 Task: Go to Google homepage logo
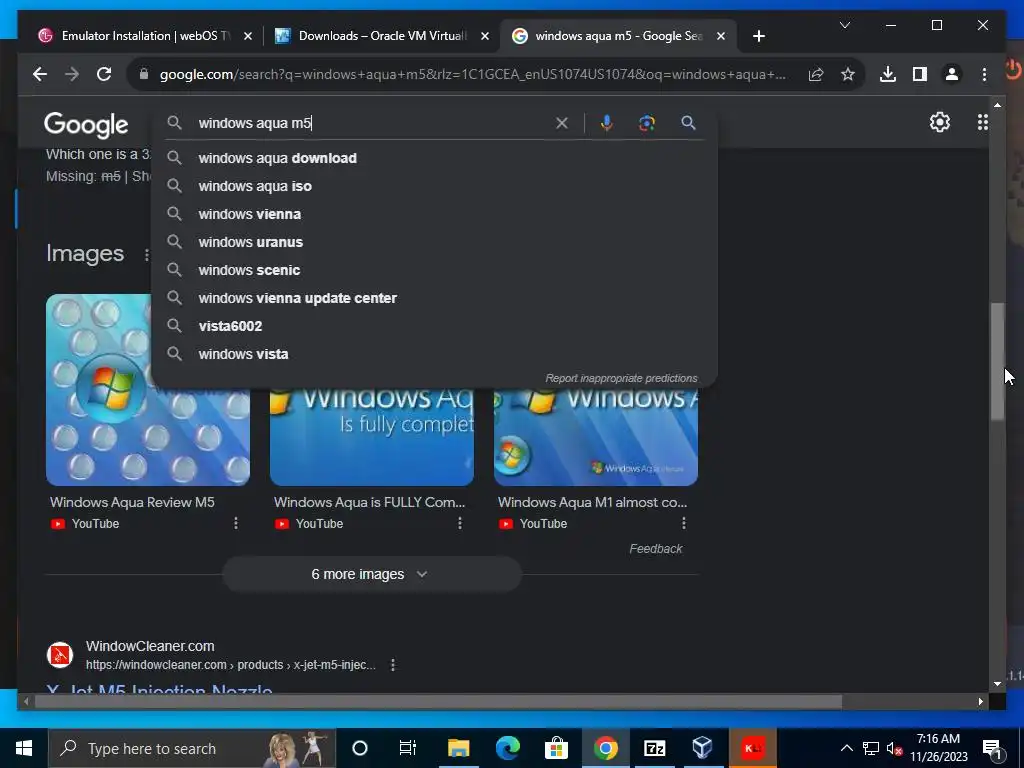coord(86,124)
